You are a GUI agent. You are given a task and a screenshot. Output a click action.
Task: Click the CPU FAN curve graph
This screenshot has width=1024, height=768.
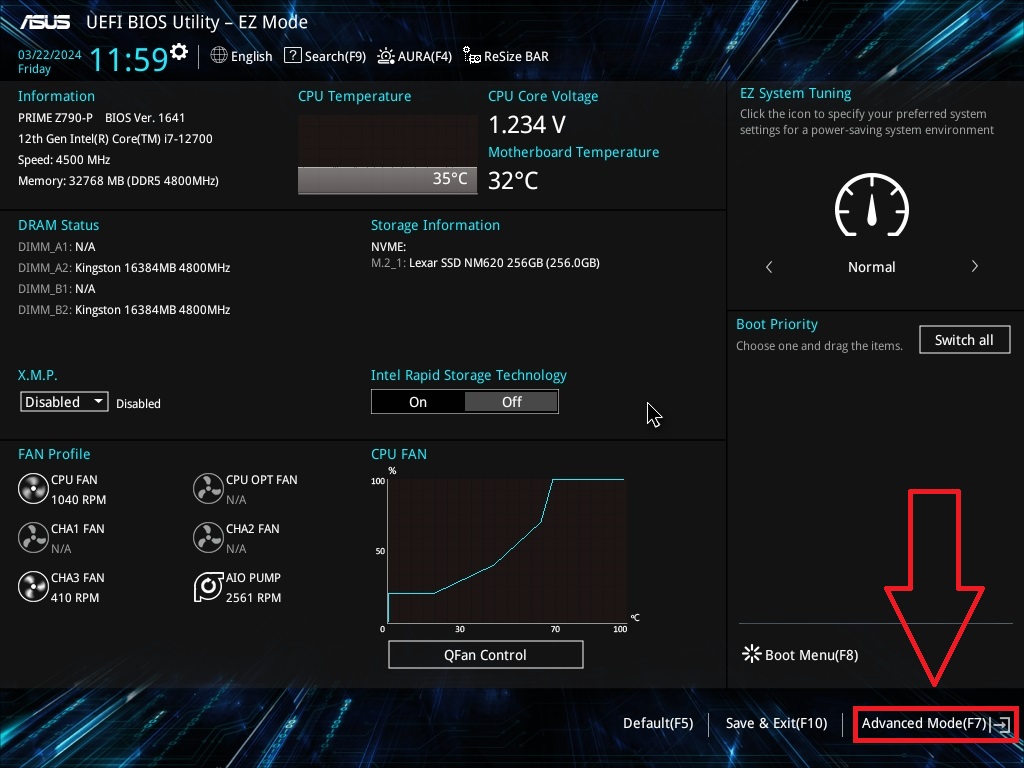[505, 550]
